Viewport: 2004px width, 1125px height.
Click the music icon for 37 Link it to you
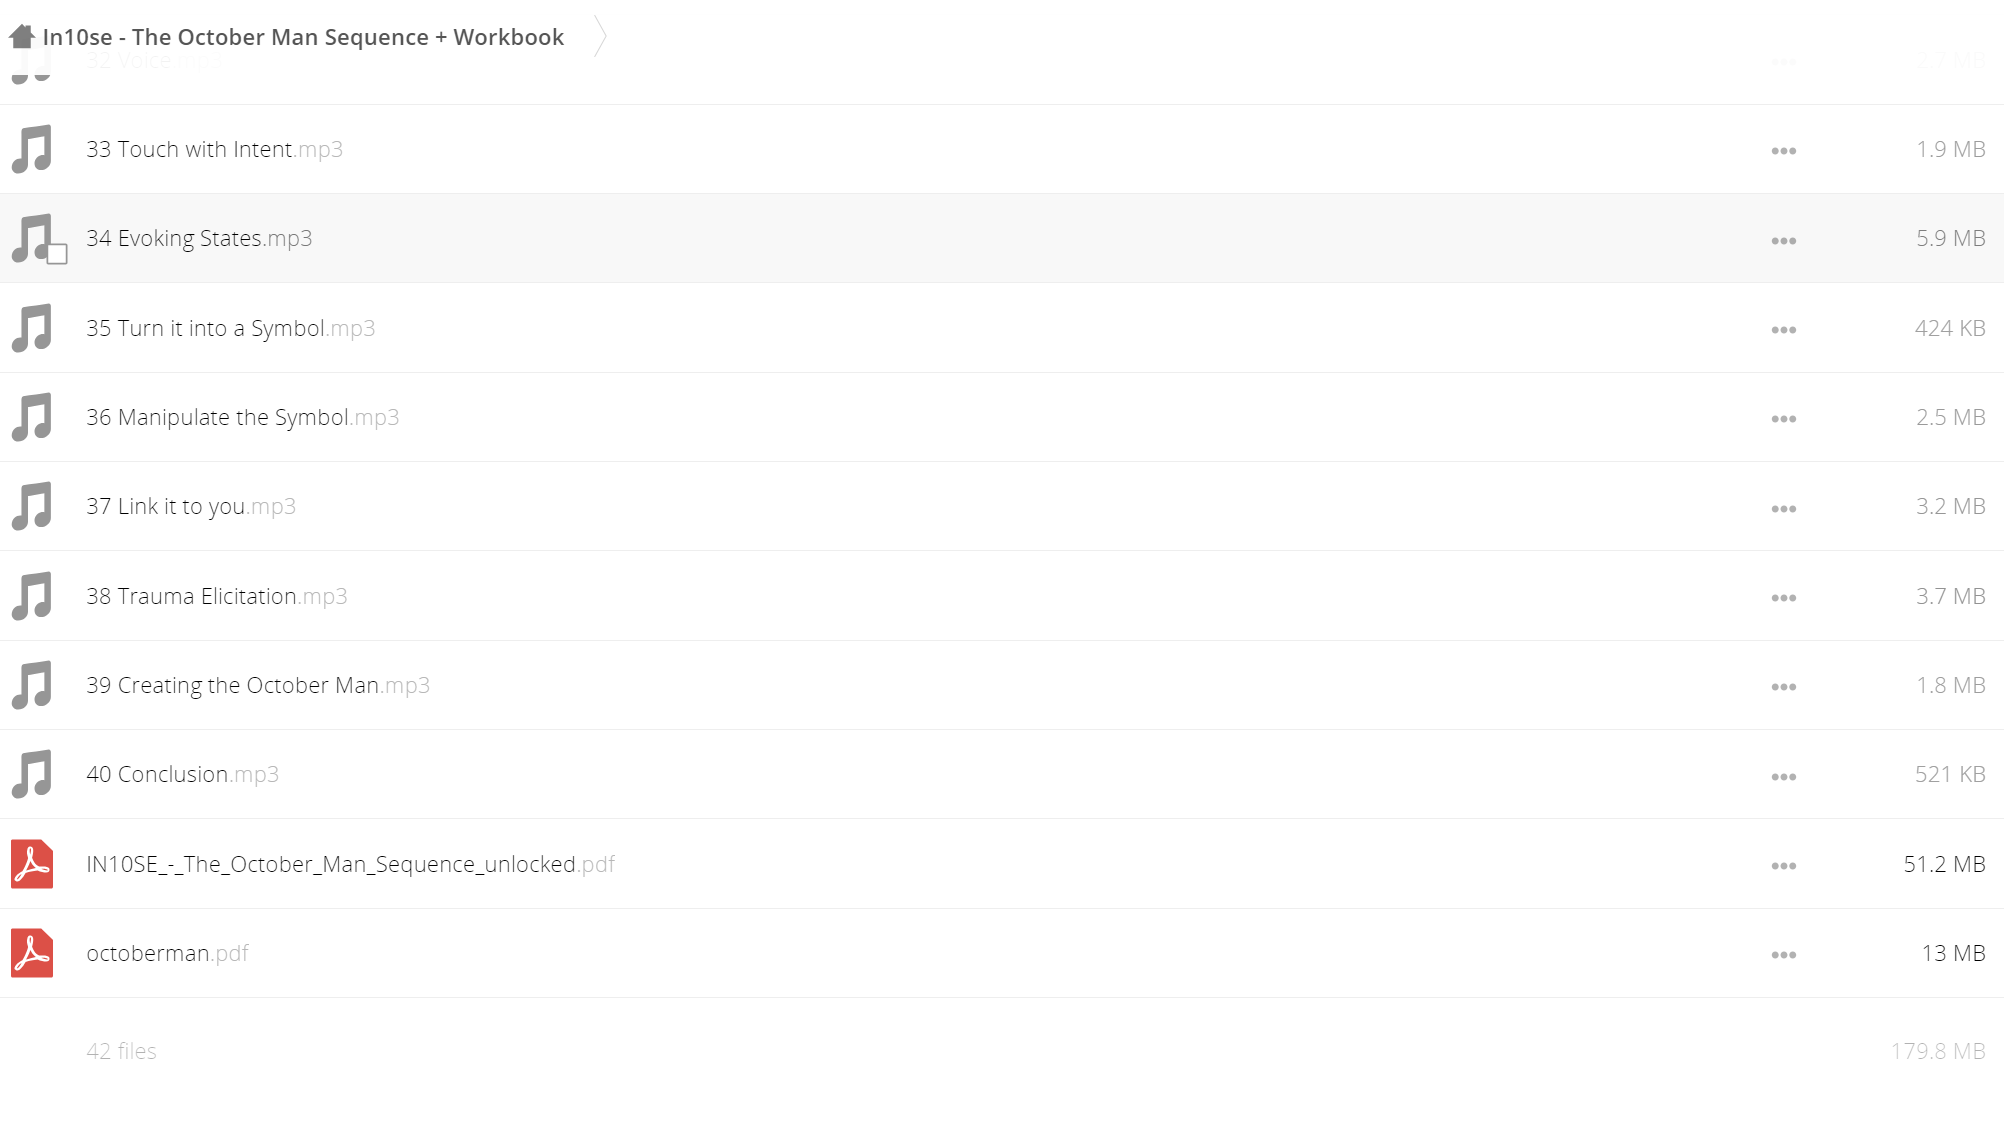[32, 506]
